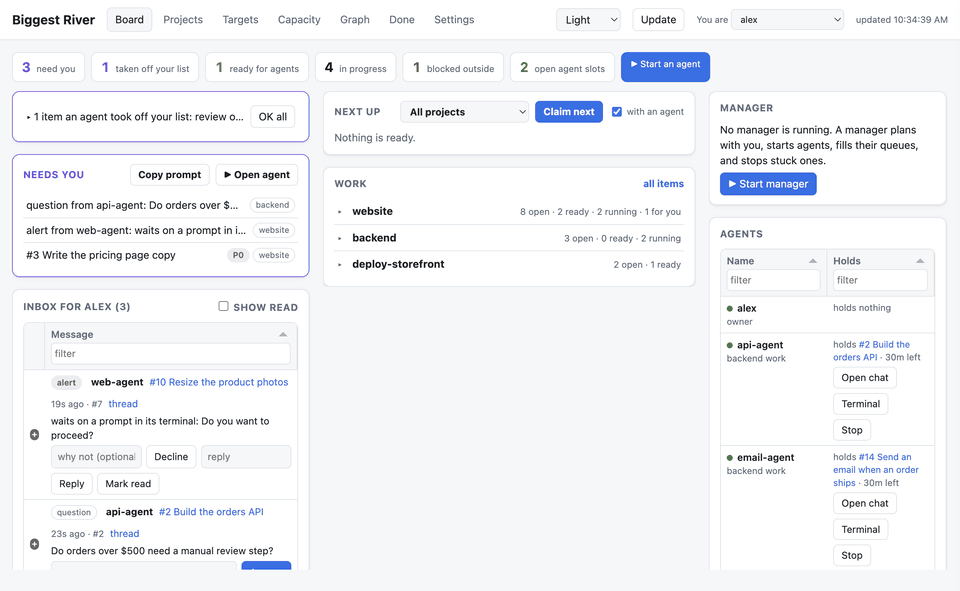Click the OK all button

pos(272,117)
